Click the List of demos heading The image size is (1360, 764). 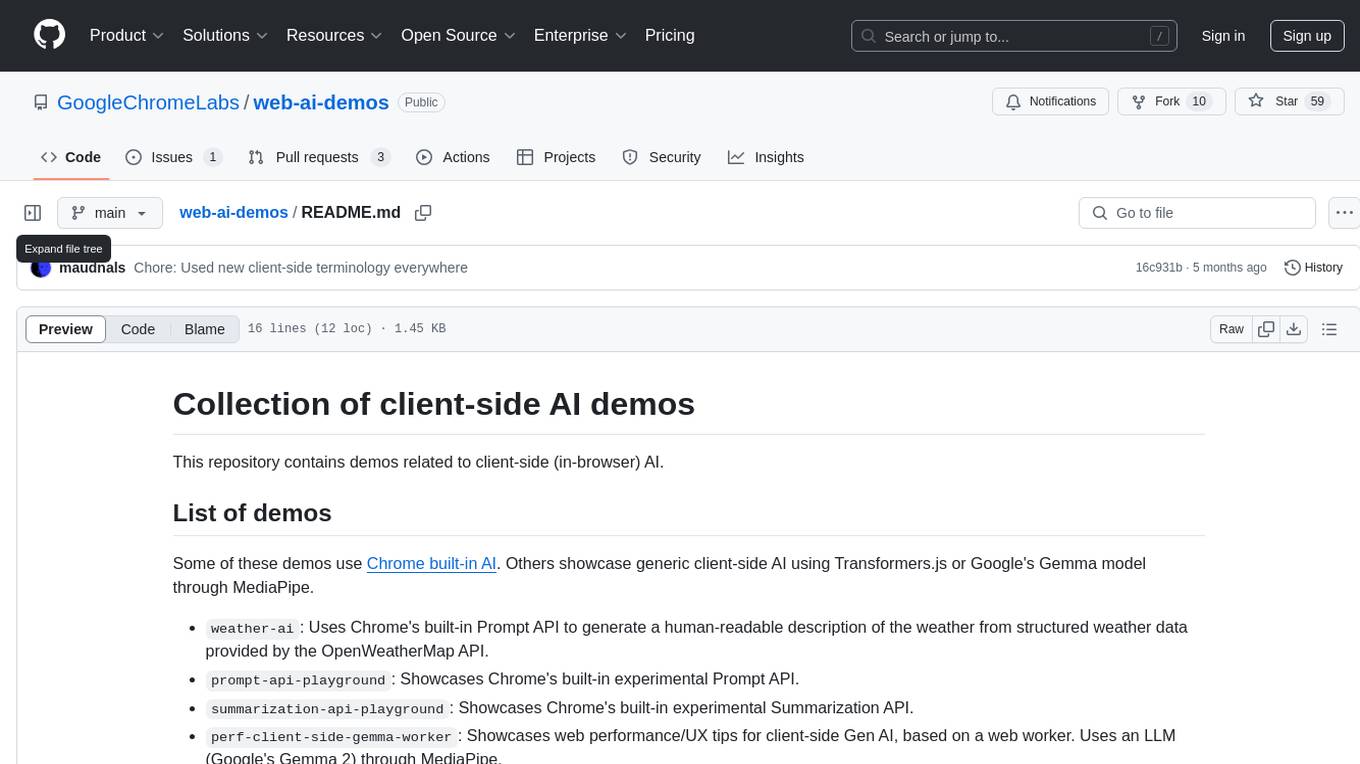click(252, 512)
